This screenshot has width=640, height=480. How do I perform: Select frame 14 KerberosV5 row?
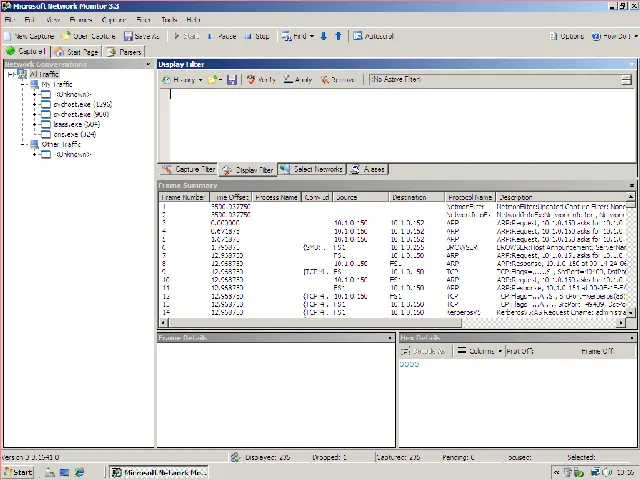(393, 313)
